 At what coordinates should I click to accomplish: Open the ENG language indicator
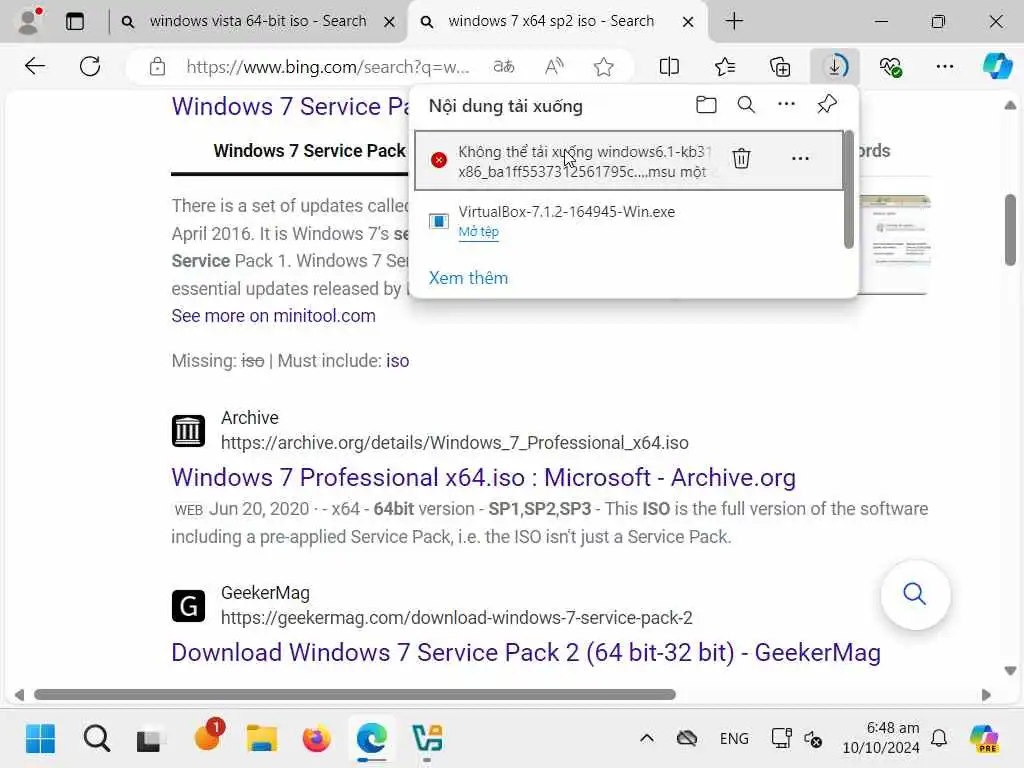tap(734, 739)
